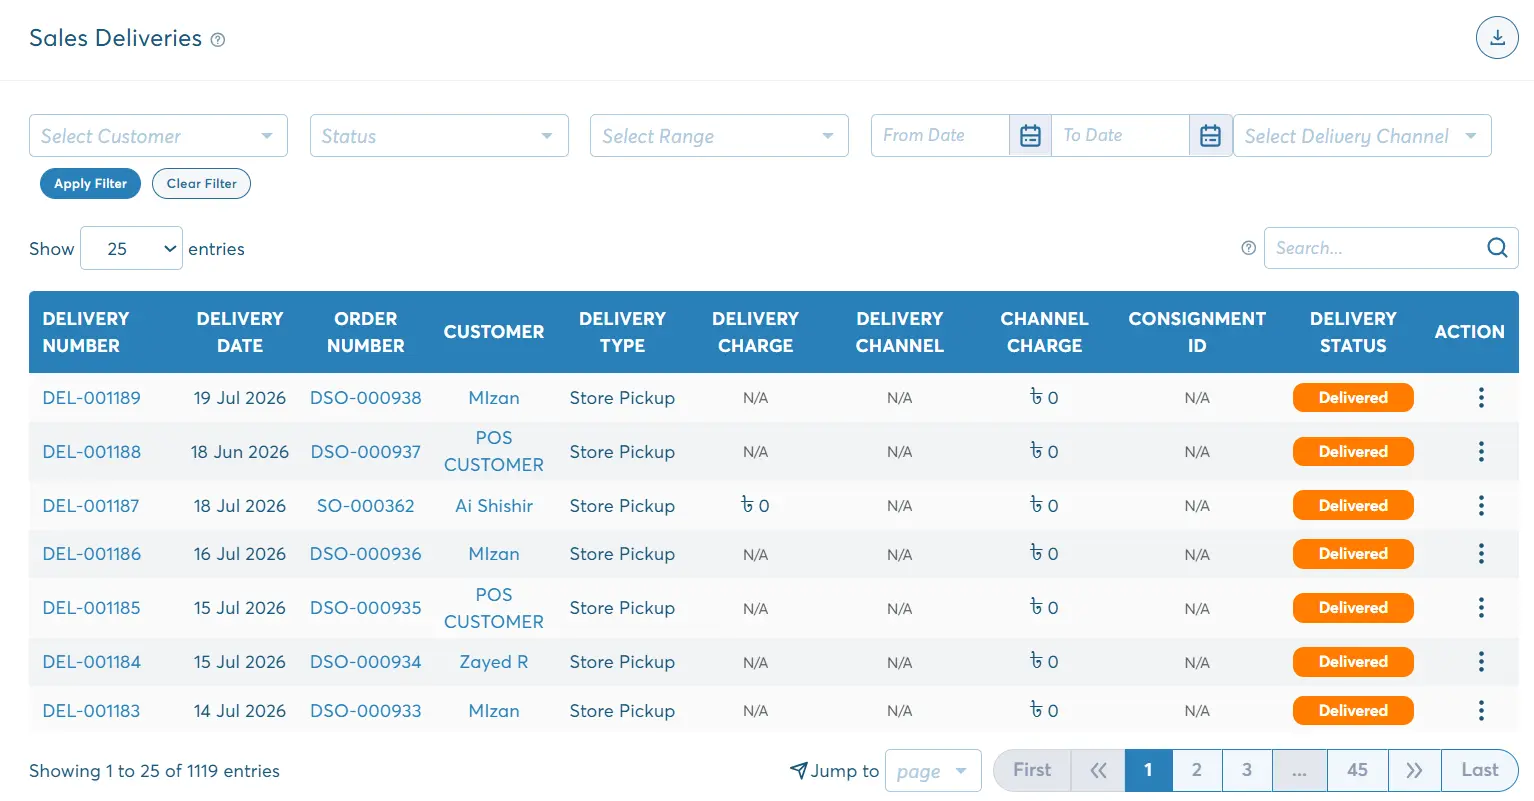This screenshot has height=801, width=1534.
Task: Click the search magnifier icon
Action: 1497,248
